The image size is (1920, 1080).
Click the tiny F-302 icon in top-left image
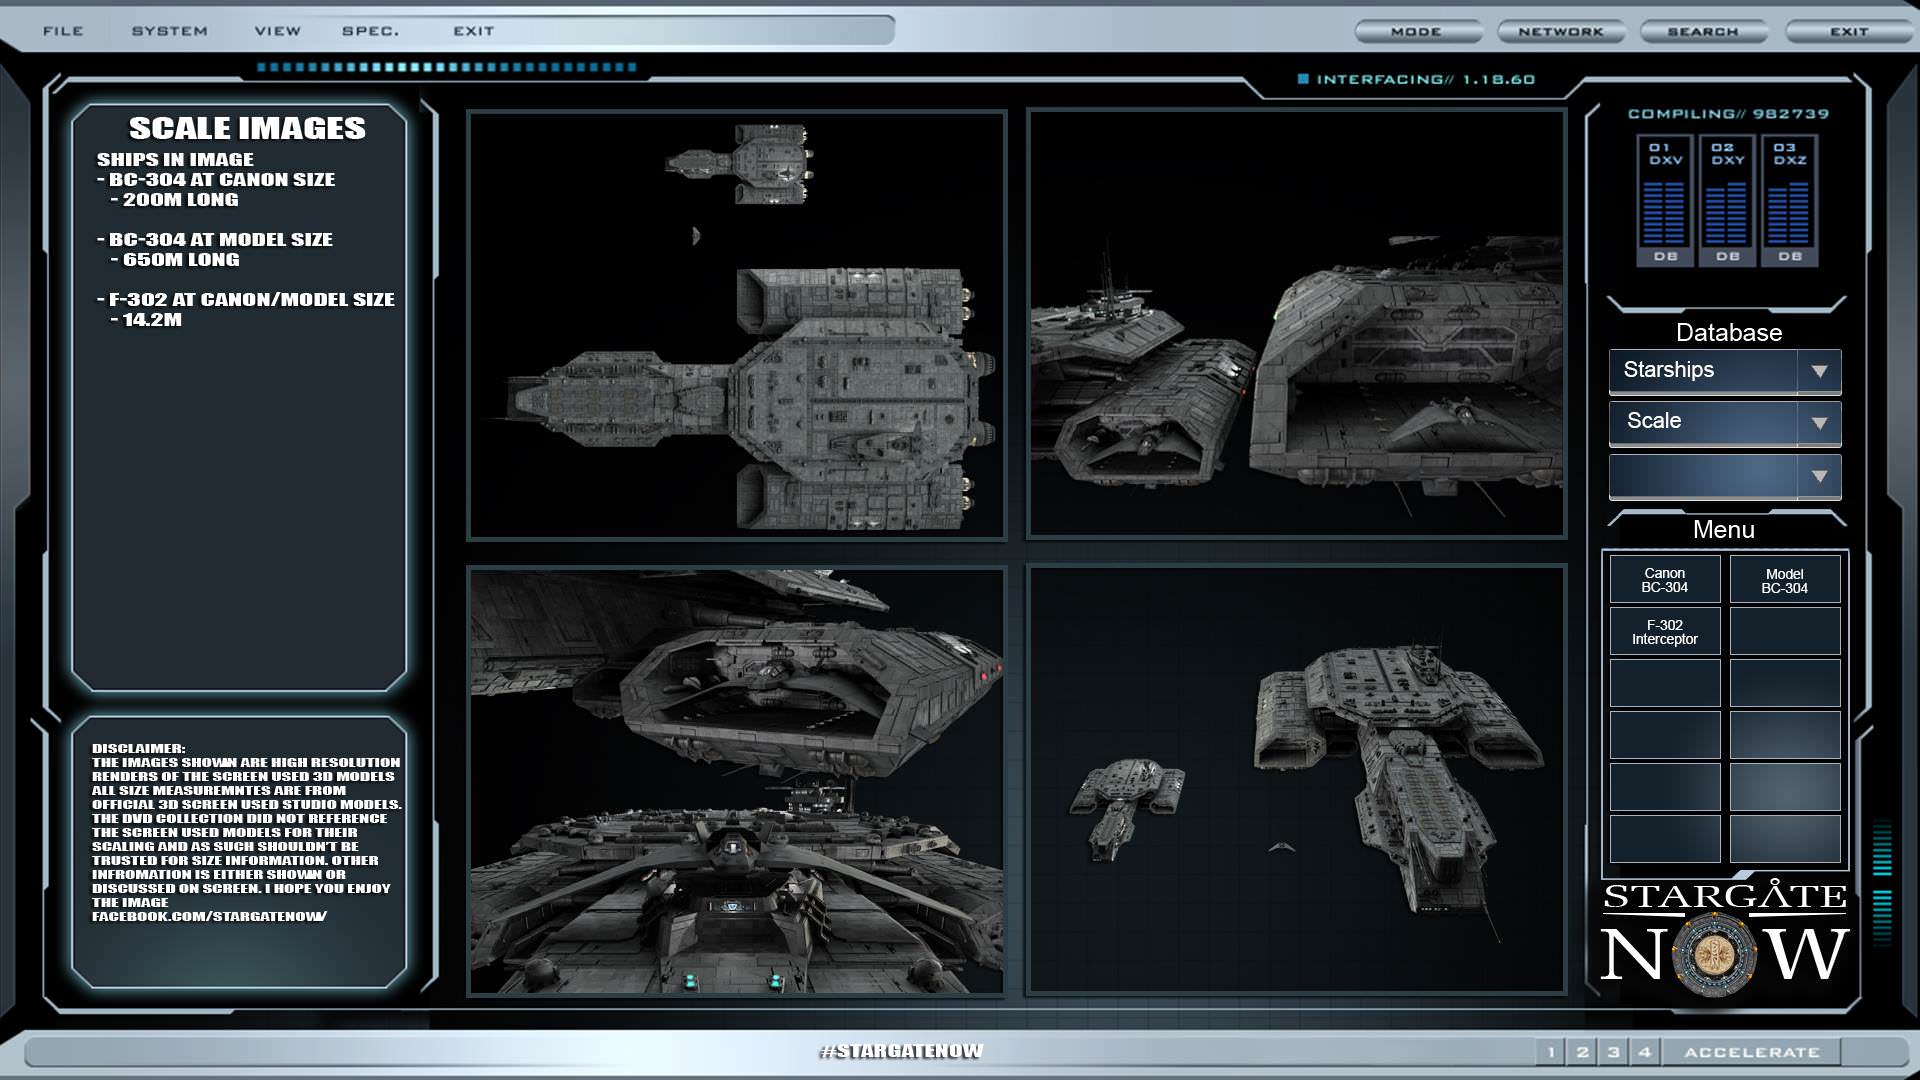696,236
